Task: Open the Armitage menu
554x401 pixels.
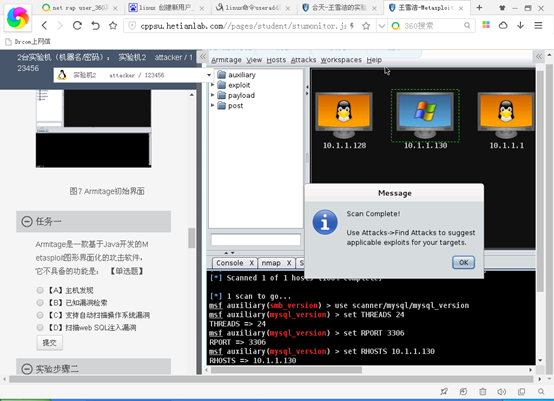Action: (x=226, y=60)
